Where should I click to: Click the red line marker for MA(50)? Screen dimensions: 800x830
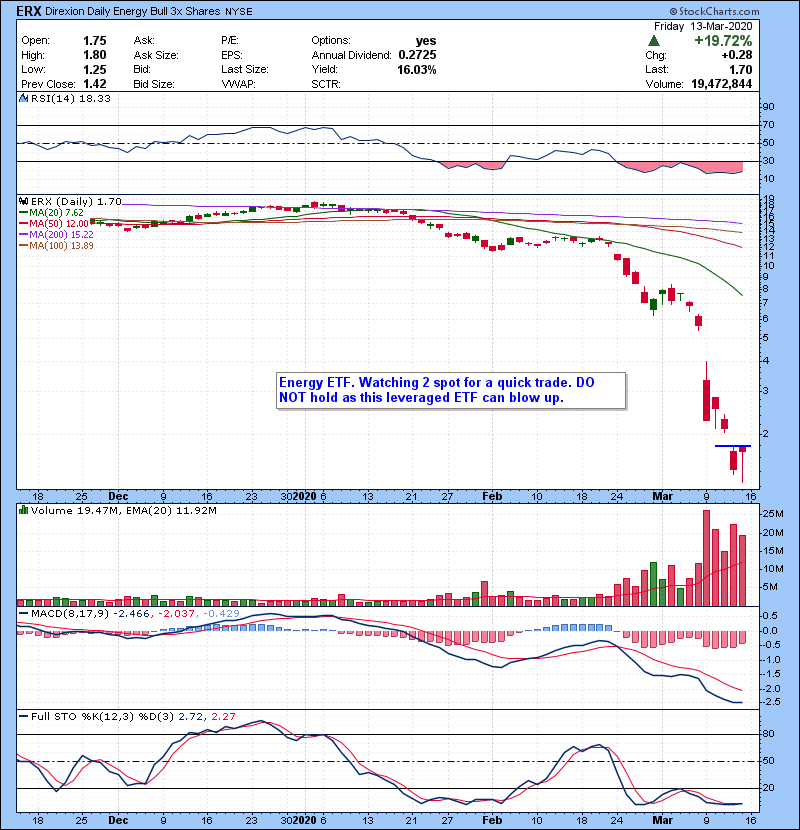pos(23,224)
